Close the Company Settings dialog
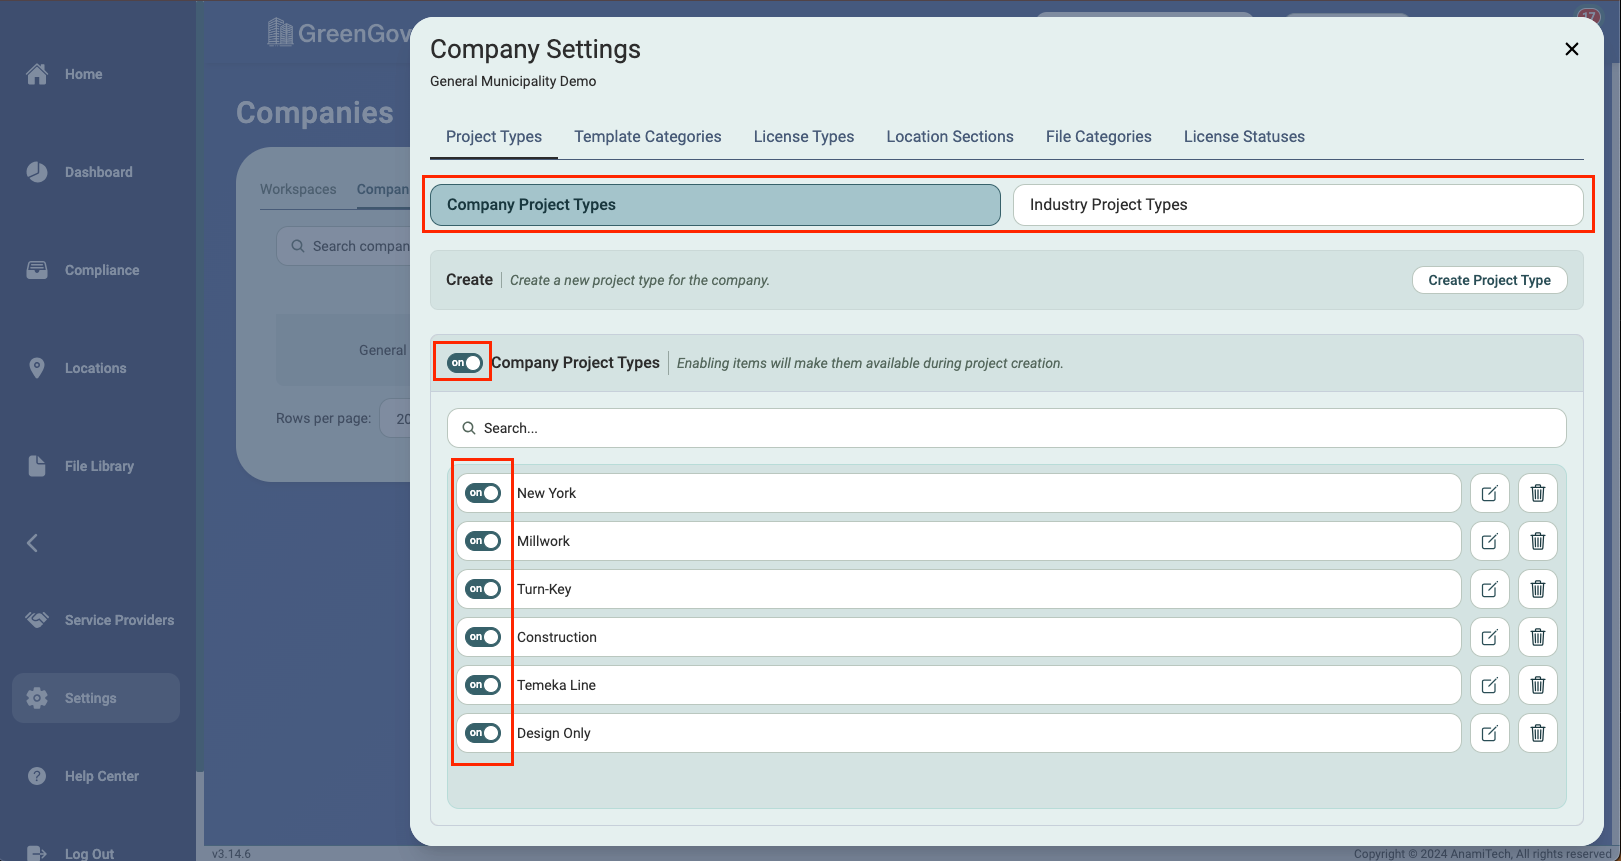The height and width of the screenshot is (861, 1621). pos(1571,49)
